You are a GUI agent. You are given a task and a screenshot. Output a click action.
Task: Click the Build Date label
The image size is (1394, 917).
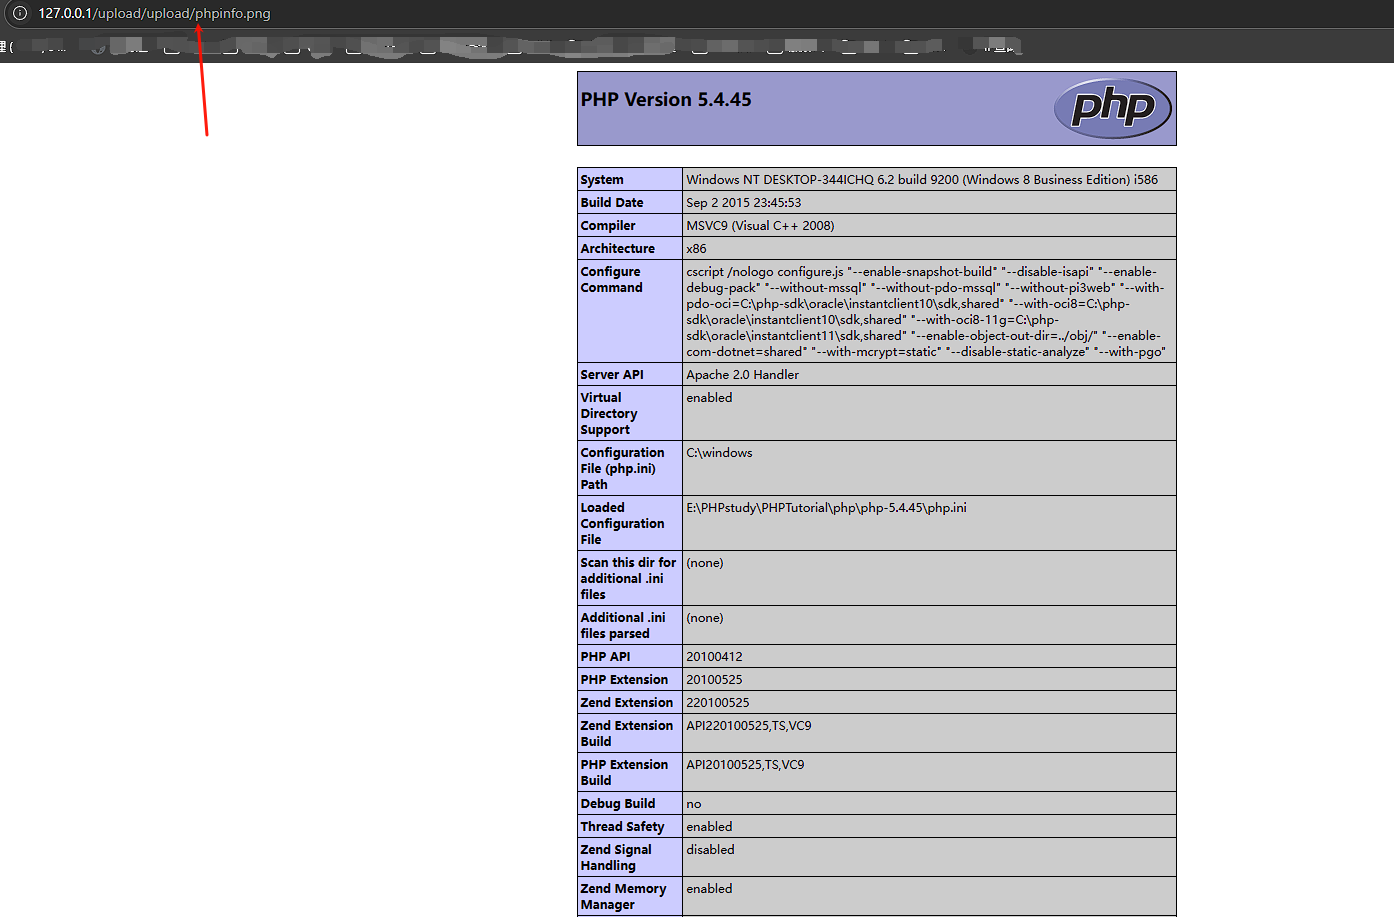pyautogui.click(x=612, y=203)
